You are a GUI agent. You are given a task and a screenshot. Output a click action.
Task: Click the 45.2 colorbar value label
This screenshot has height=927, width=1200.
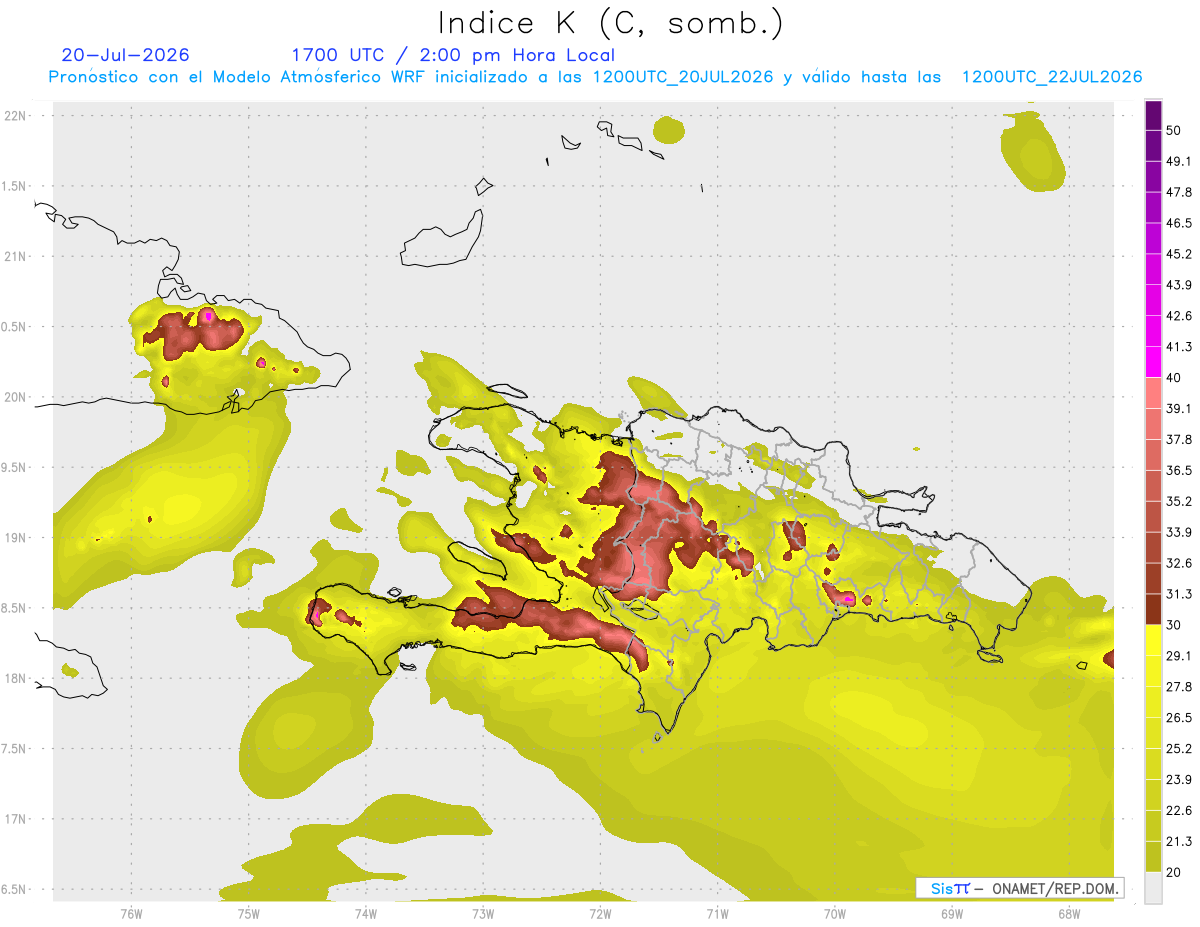point(1179,254)
